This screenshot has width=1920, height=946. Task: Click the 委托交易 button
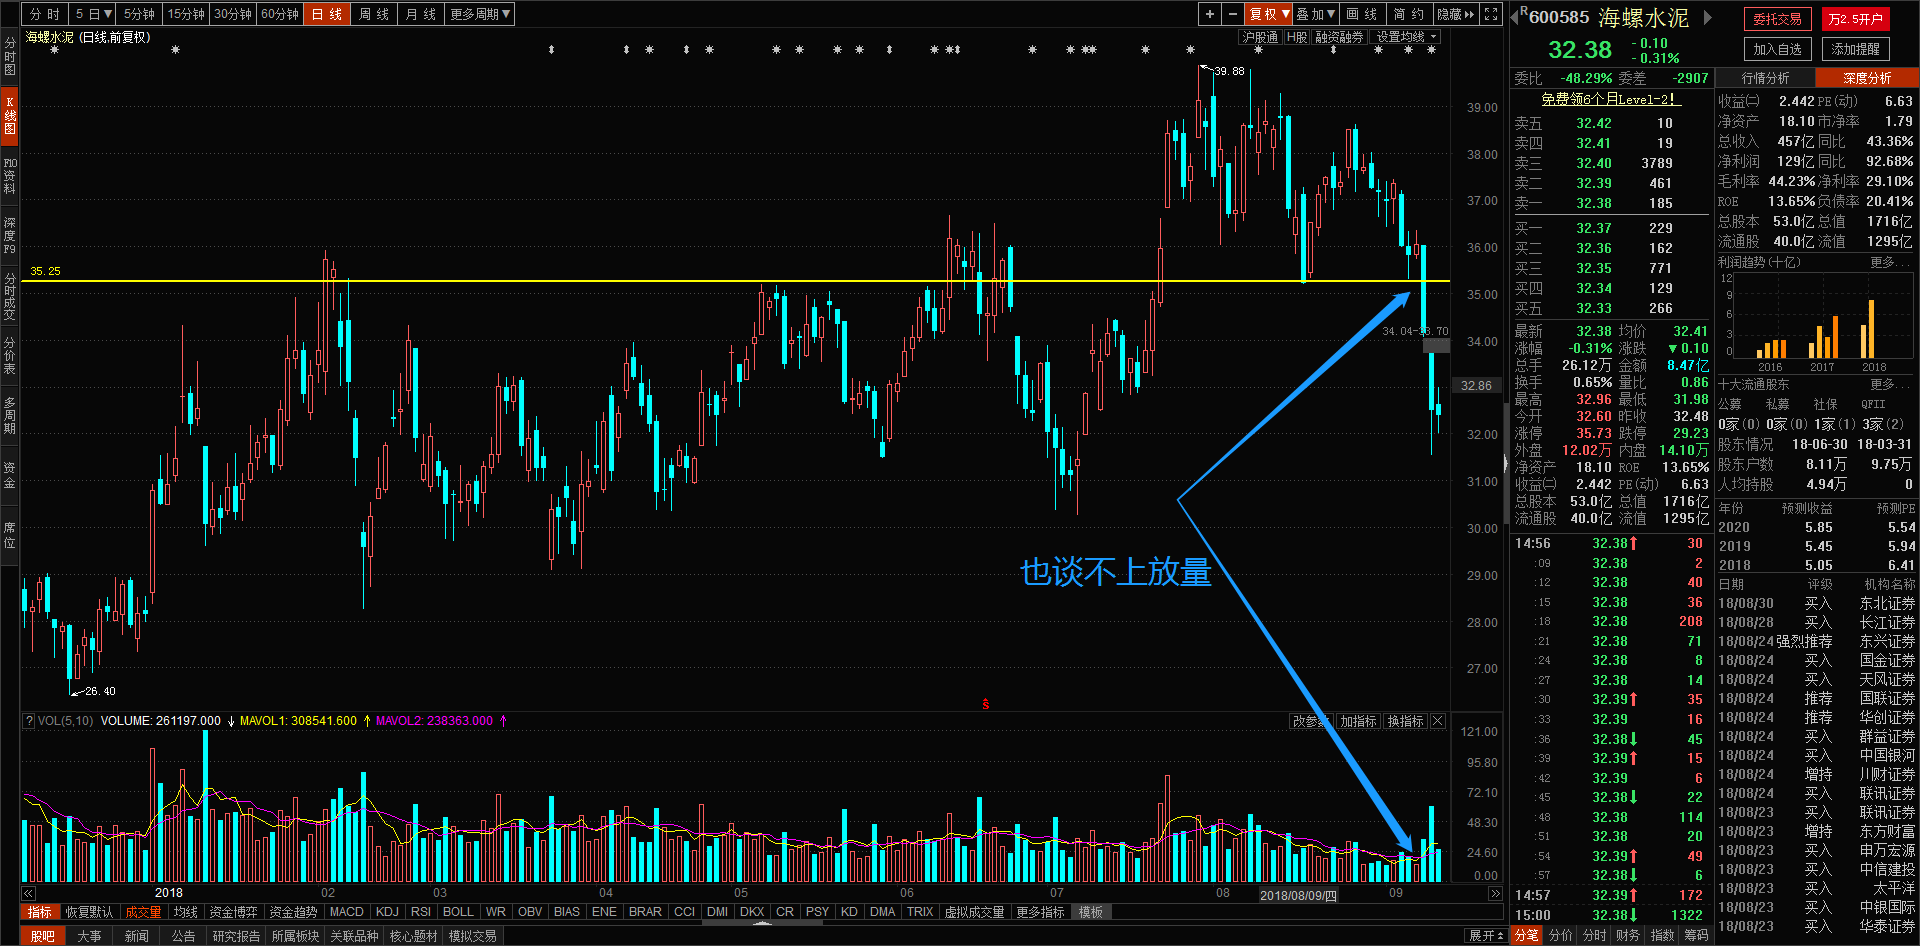[1777, 19]
